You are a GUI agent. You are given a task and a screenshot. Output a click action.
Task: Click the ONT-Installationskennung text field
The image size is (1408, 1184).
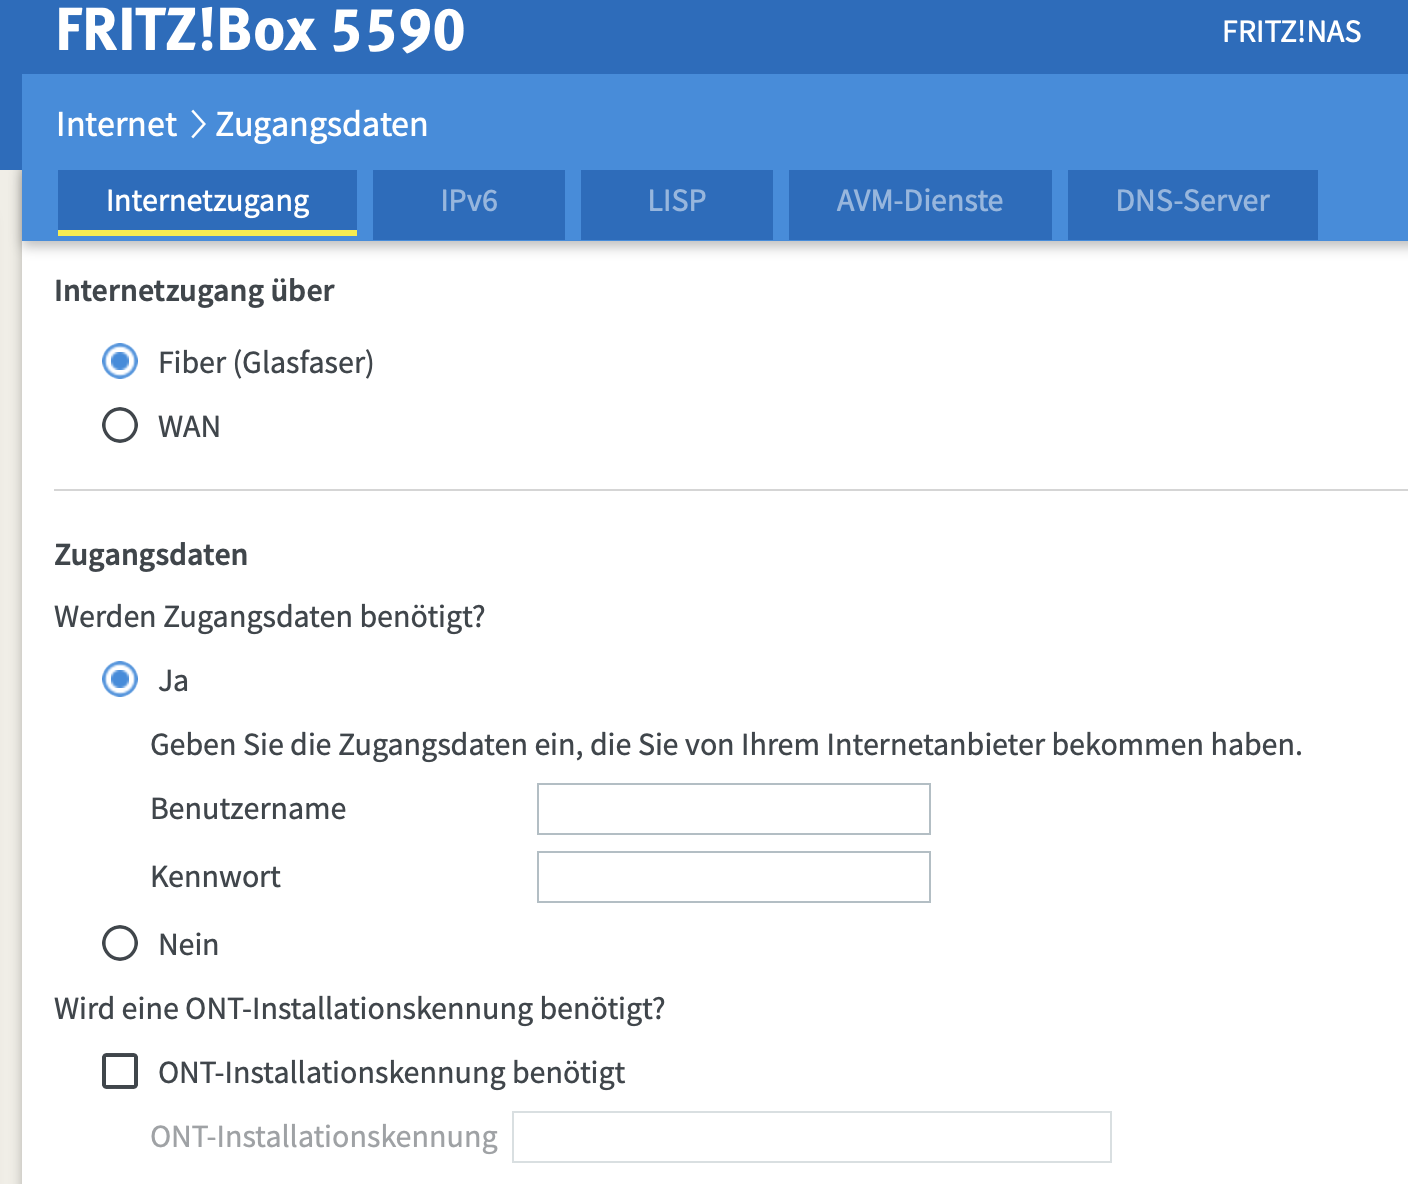pos(812,1137)
